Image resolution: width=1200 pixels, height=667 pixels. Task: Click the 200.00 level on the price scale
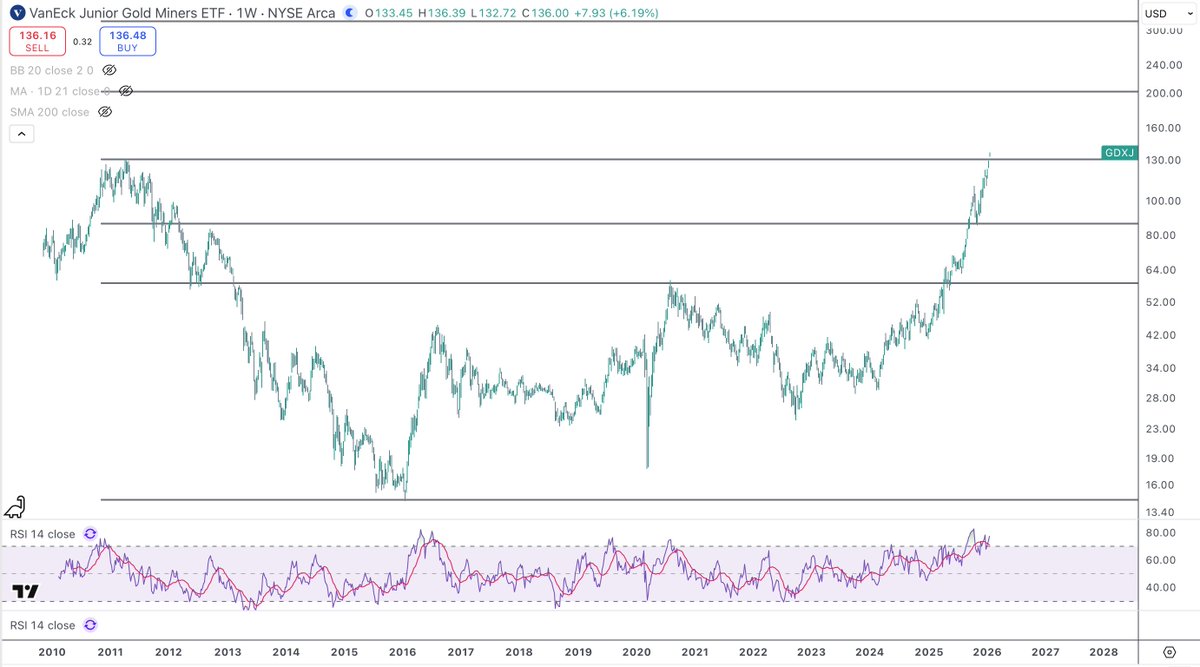click(x=1166, y=93)
